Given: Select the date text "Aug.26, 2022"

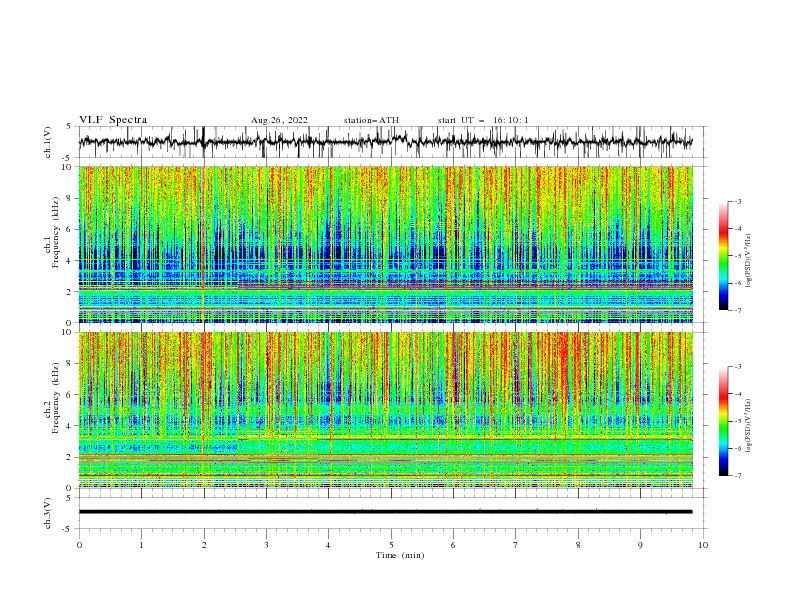Looking at the screenshot, I should click(x=279, y=120).
